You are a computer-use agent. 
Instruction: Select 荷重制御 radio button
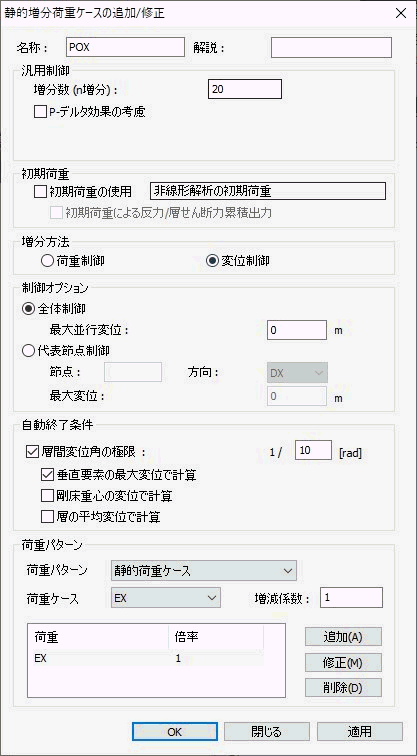pos(47,261)
